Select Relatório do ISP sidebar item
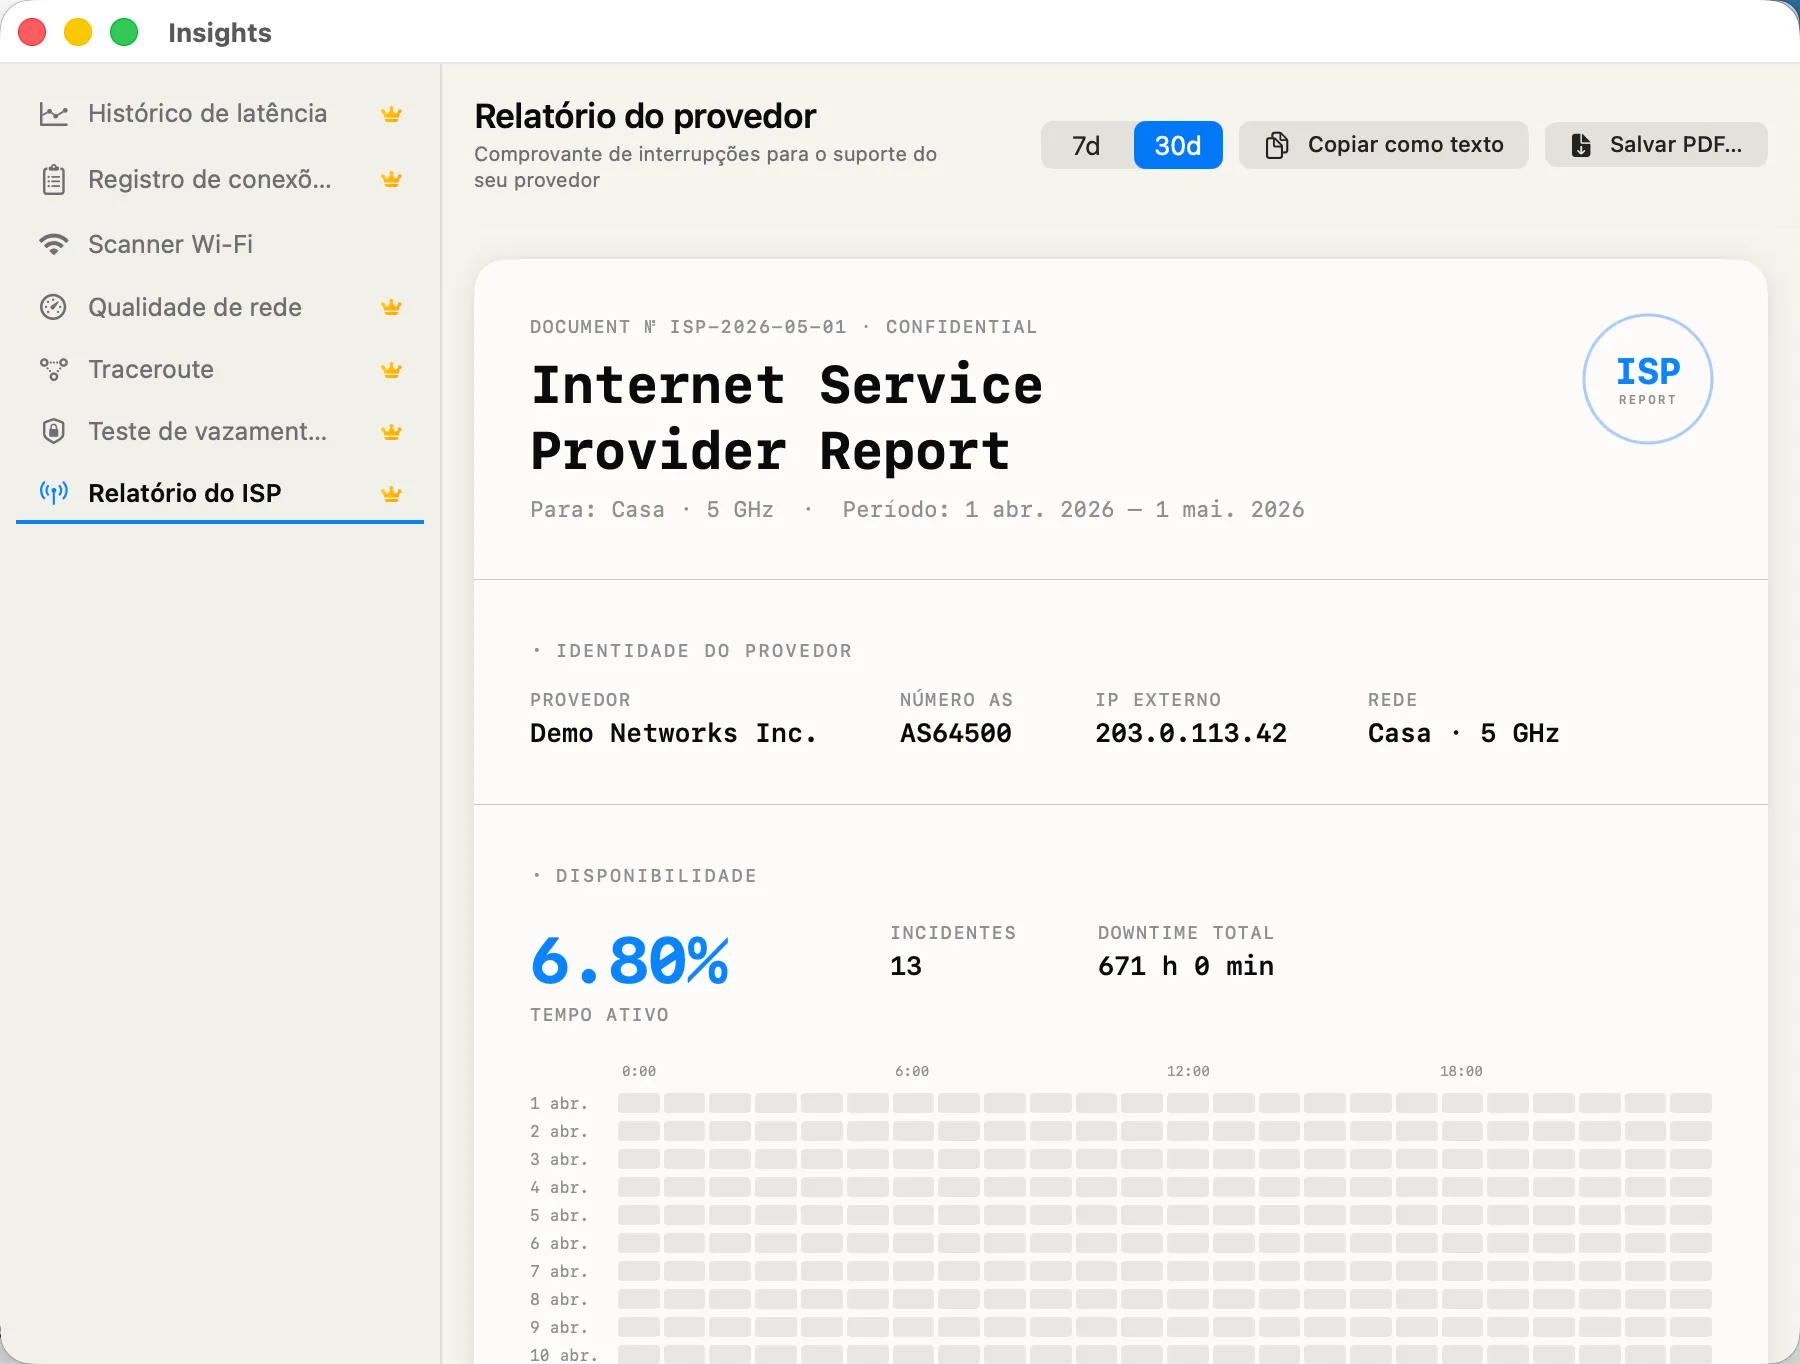 (220, 493)
